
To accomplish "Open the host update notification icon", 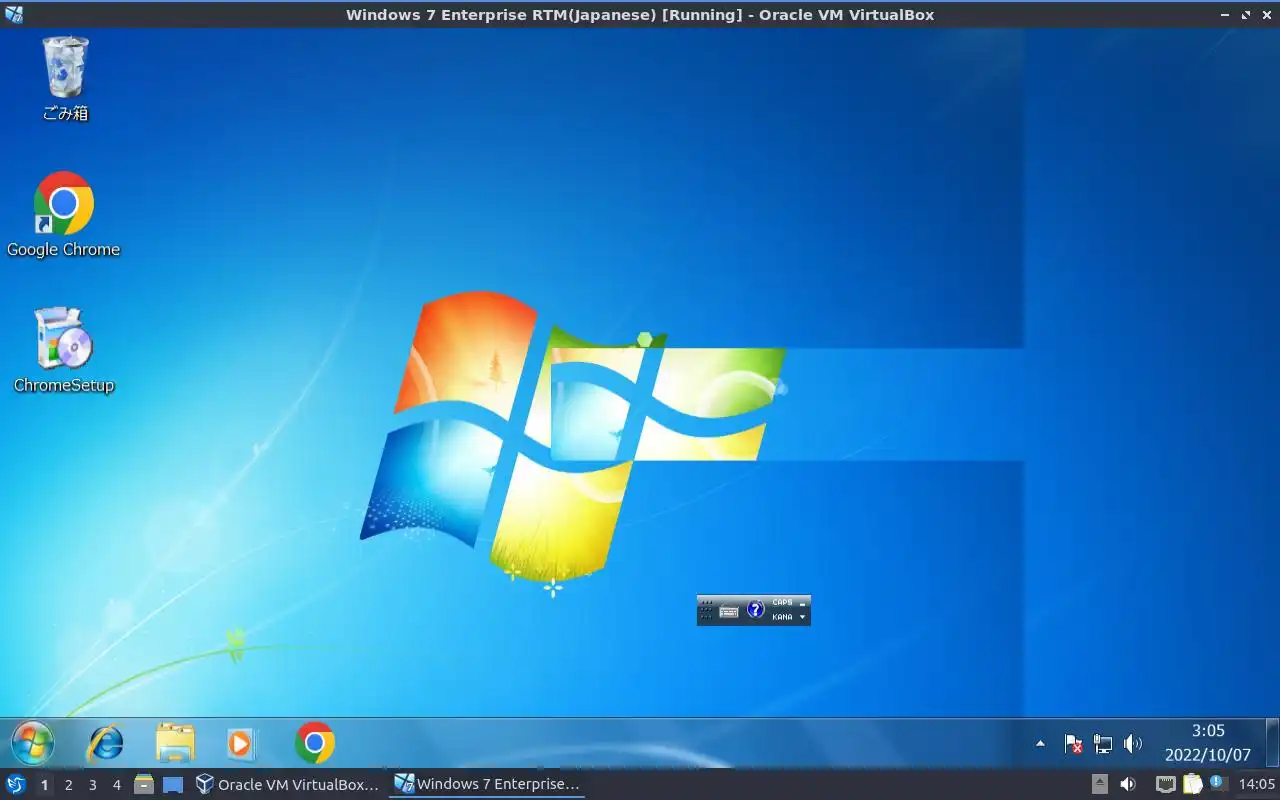I will [1217, 783].
